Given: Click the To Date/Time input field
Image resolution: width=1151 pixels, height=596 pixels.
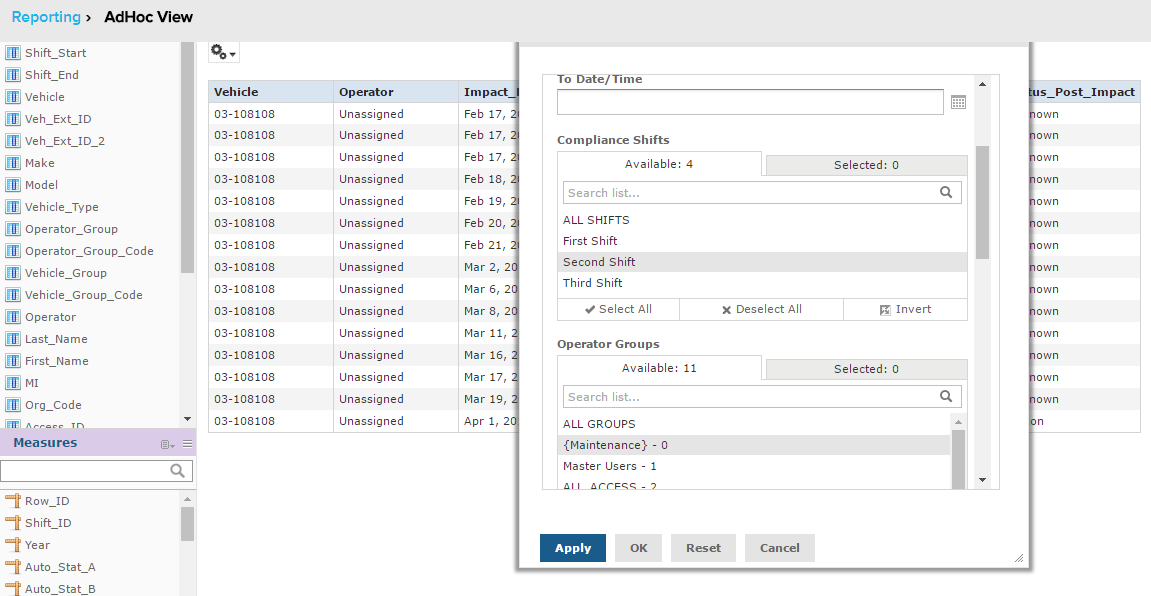Looking at the screenshot, I should point(749,102).
